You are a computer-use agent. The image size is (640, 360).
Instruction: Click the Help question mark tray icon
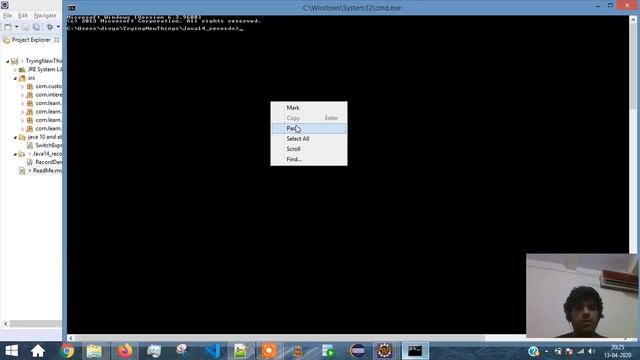tap(533, 351)
